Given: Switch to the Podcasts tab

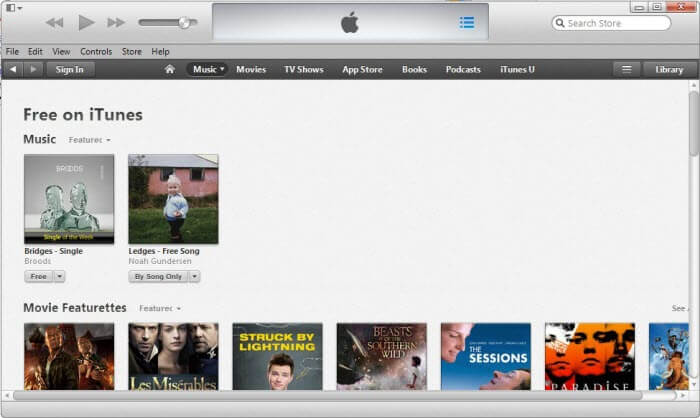Looking at the screenshot, I should (x=463, y=69).
